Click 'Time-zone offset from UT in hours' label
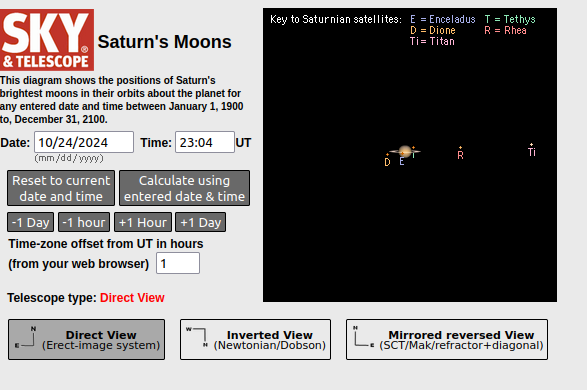Screen dimensions: 587x390 106,244
